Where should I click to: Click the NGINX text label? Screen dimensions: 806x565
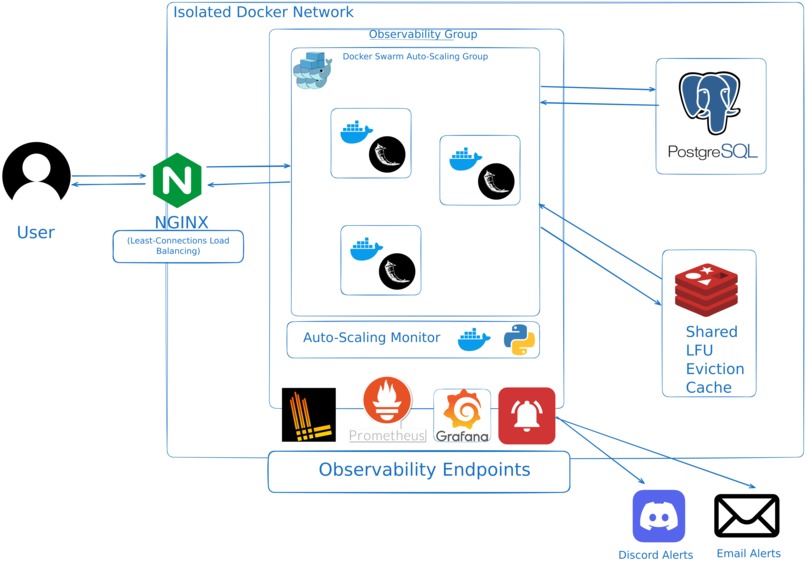[181, 222]
